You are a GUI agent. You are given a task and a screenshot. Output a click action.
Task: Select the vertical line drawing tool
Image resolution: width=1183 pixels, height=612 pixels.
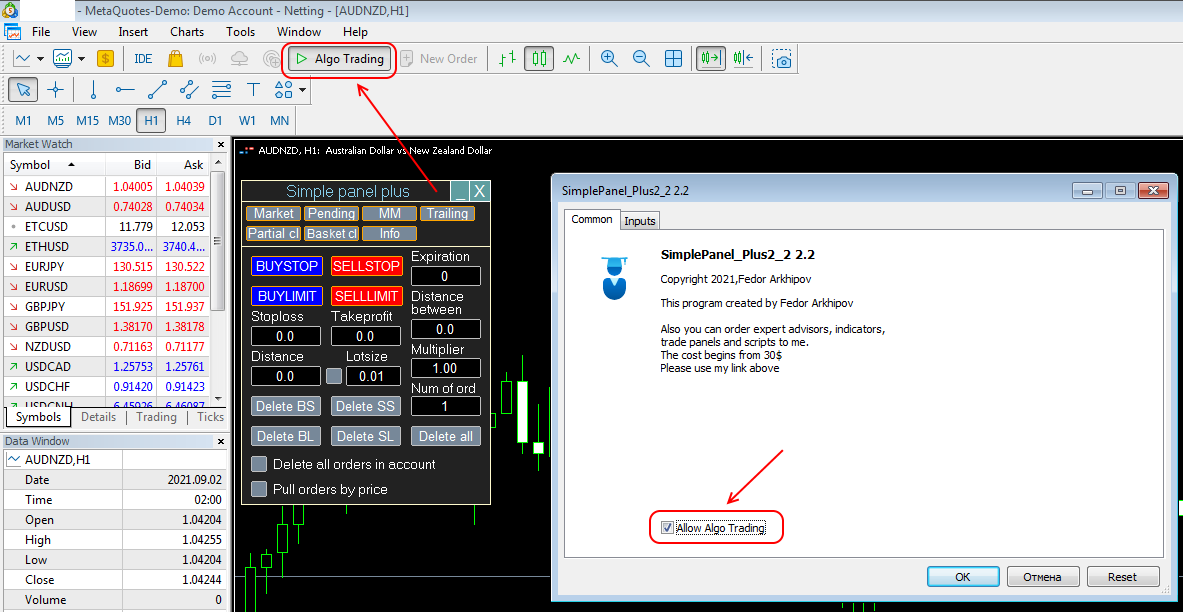click(94, 90)
